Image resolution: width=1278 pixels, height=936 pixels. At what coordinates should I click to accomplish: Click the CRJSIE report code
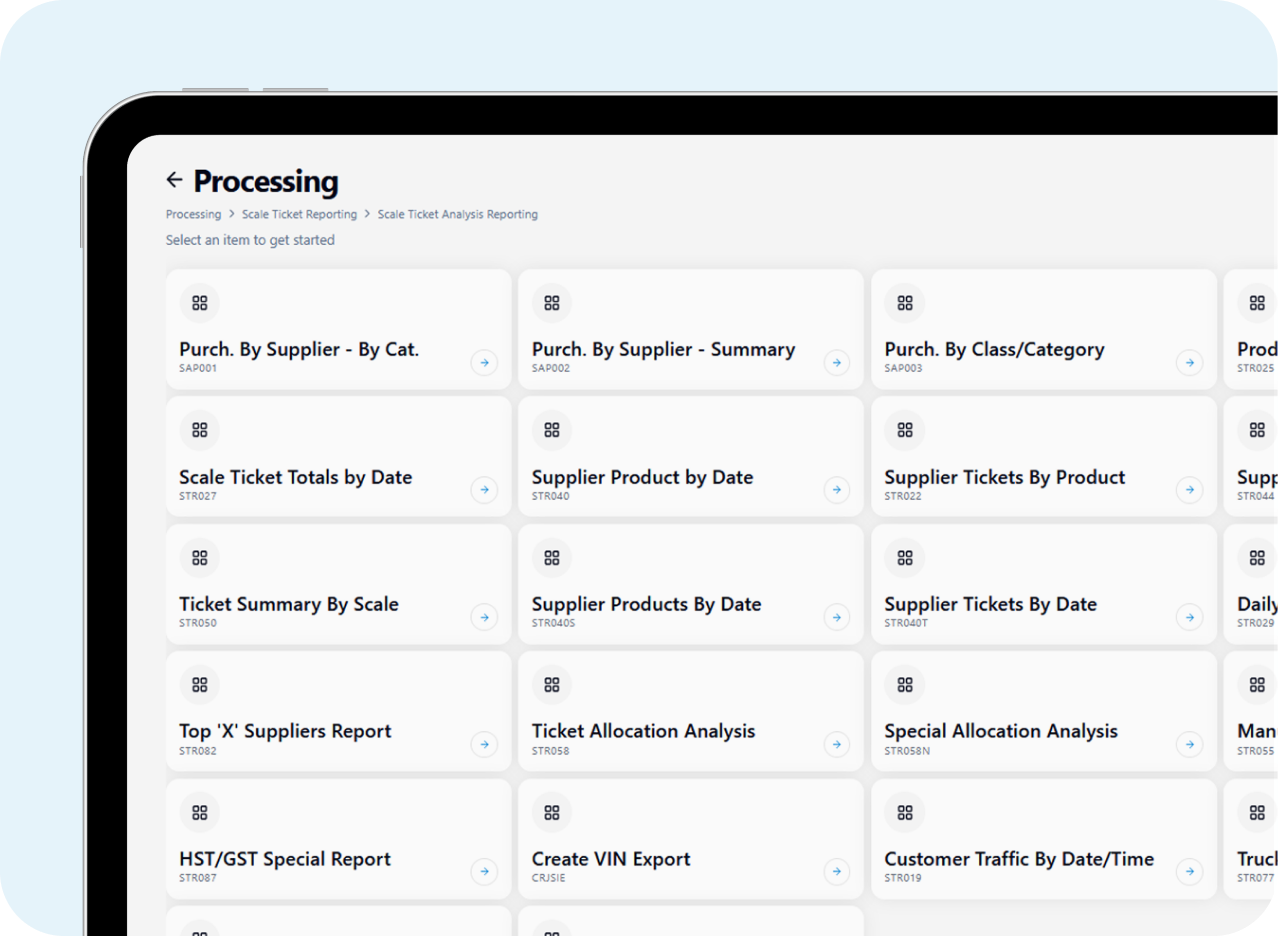click(x=549, y=878)
